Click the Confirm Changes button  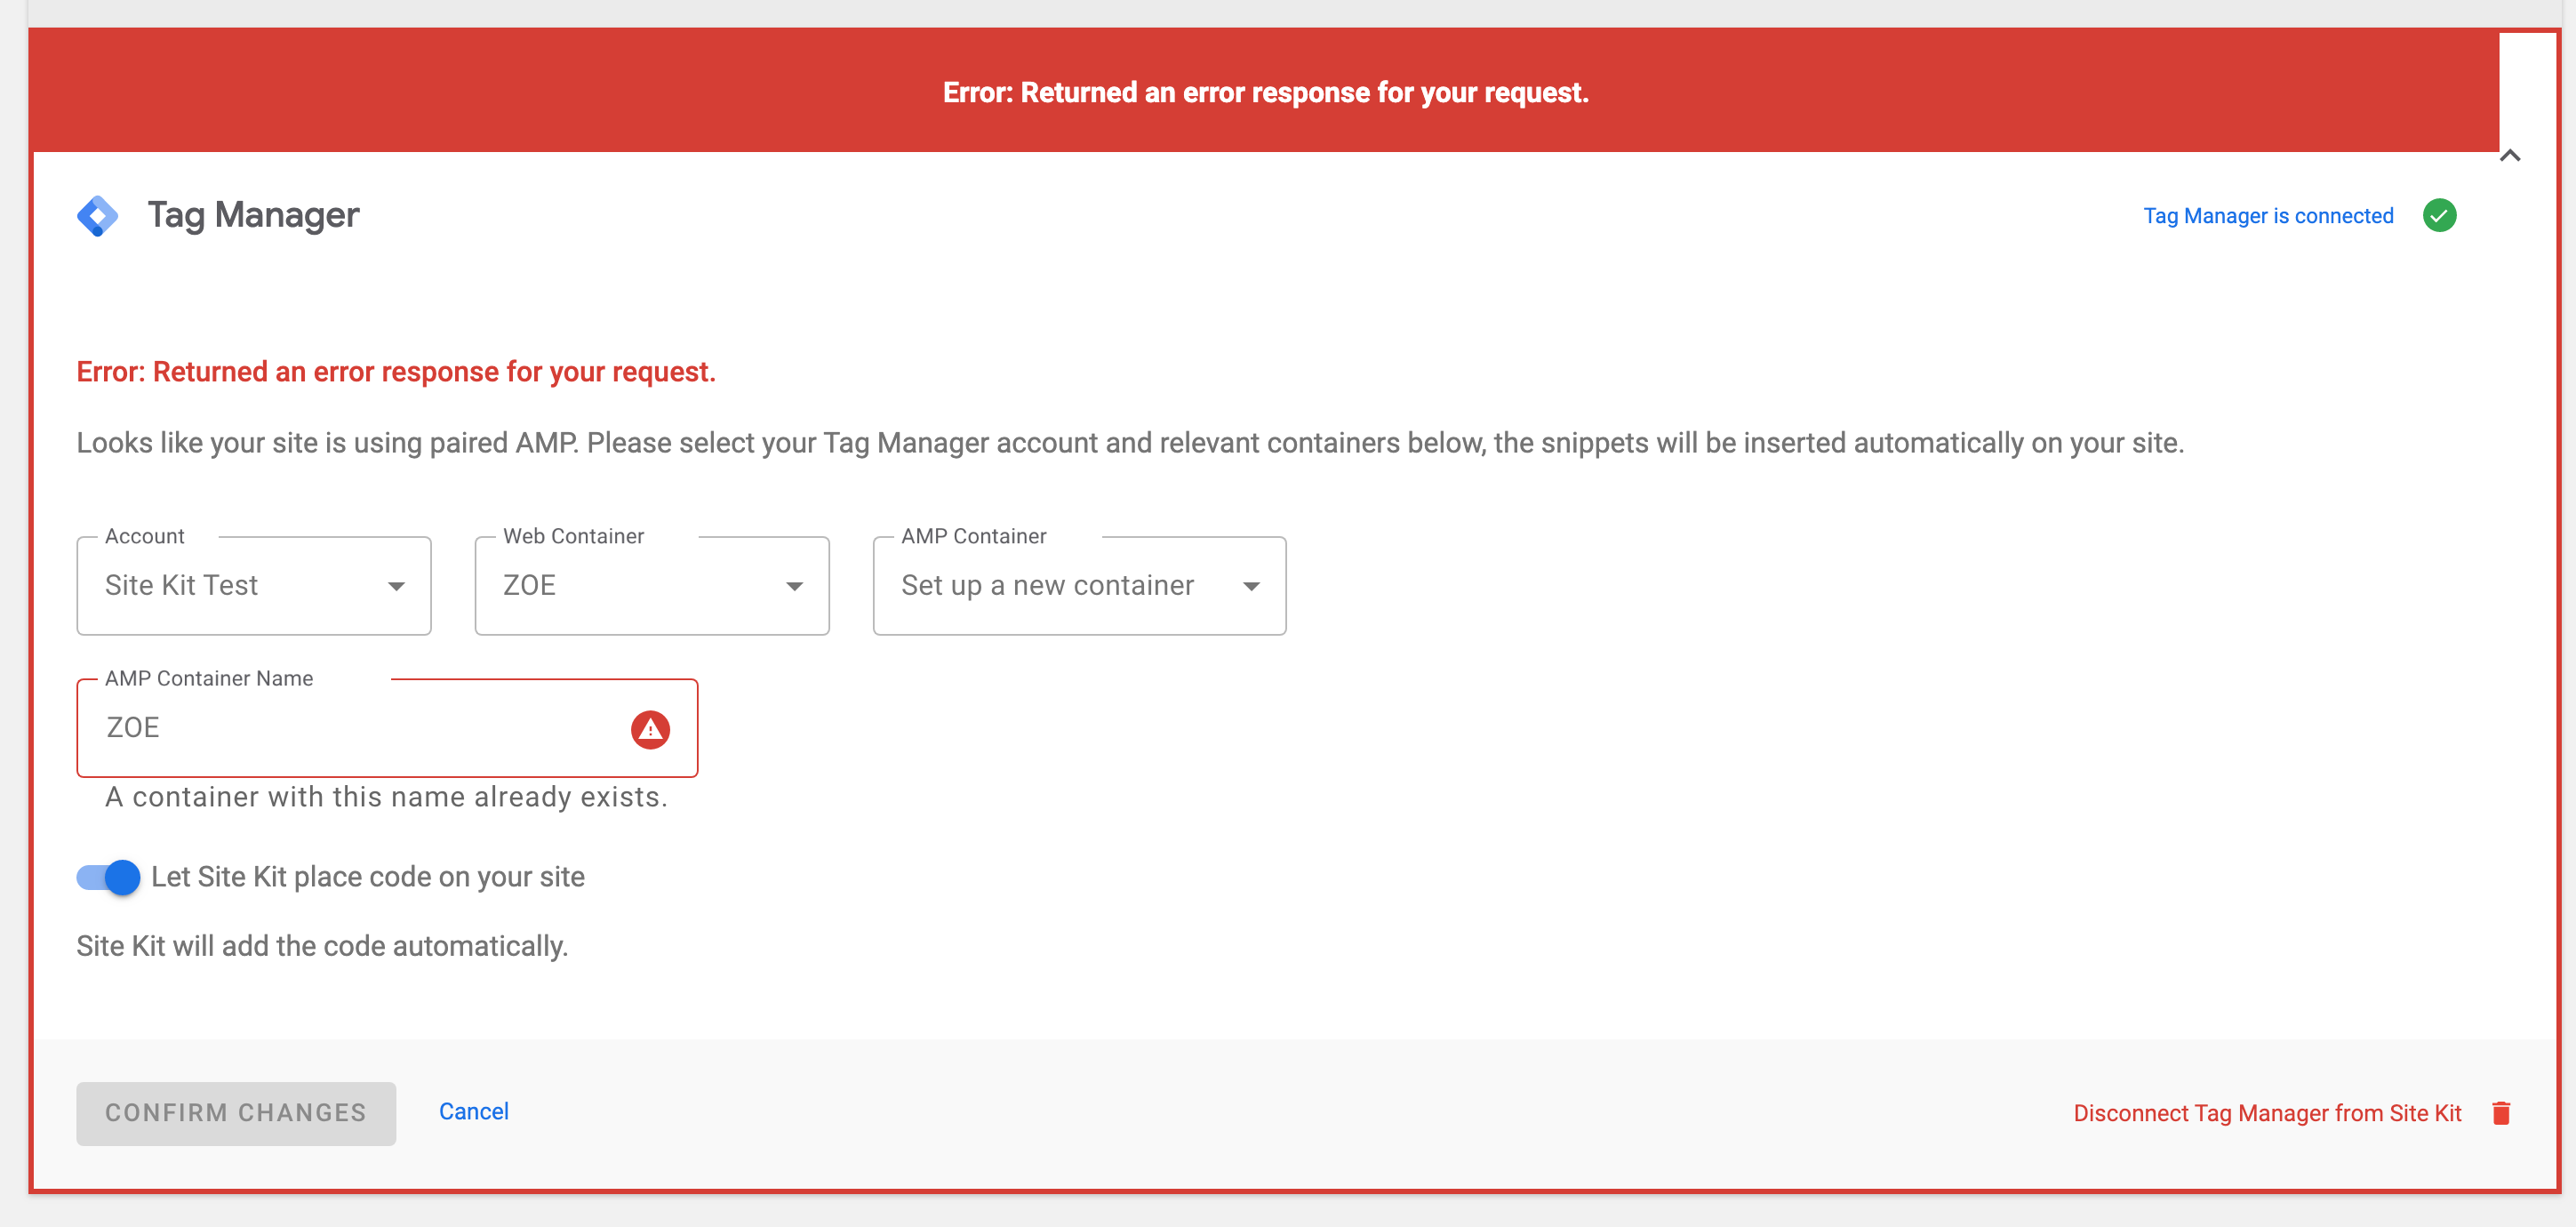pos(236,1112)
